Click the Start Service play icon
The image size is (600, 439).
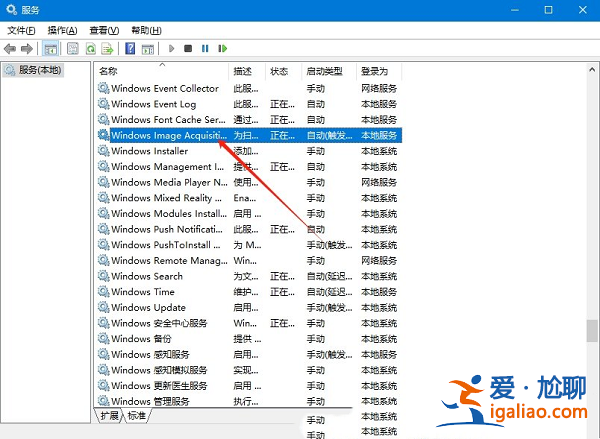point(171,49)
